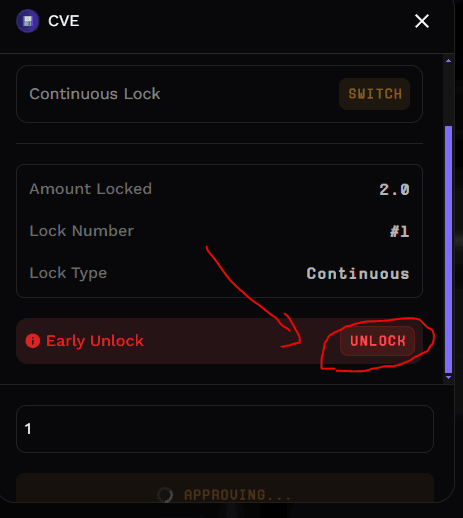The height and width of the screenshot is (518, 463).
Task: Click the Lock Number label
Action: 81,231
